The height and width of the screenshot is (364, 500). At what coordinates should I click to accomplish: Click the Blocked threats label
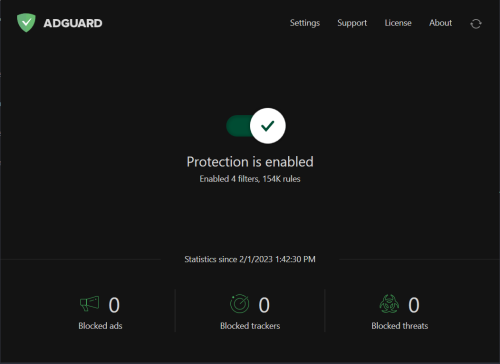pos(400,326)
